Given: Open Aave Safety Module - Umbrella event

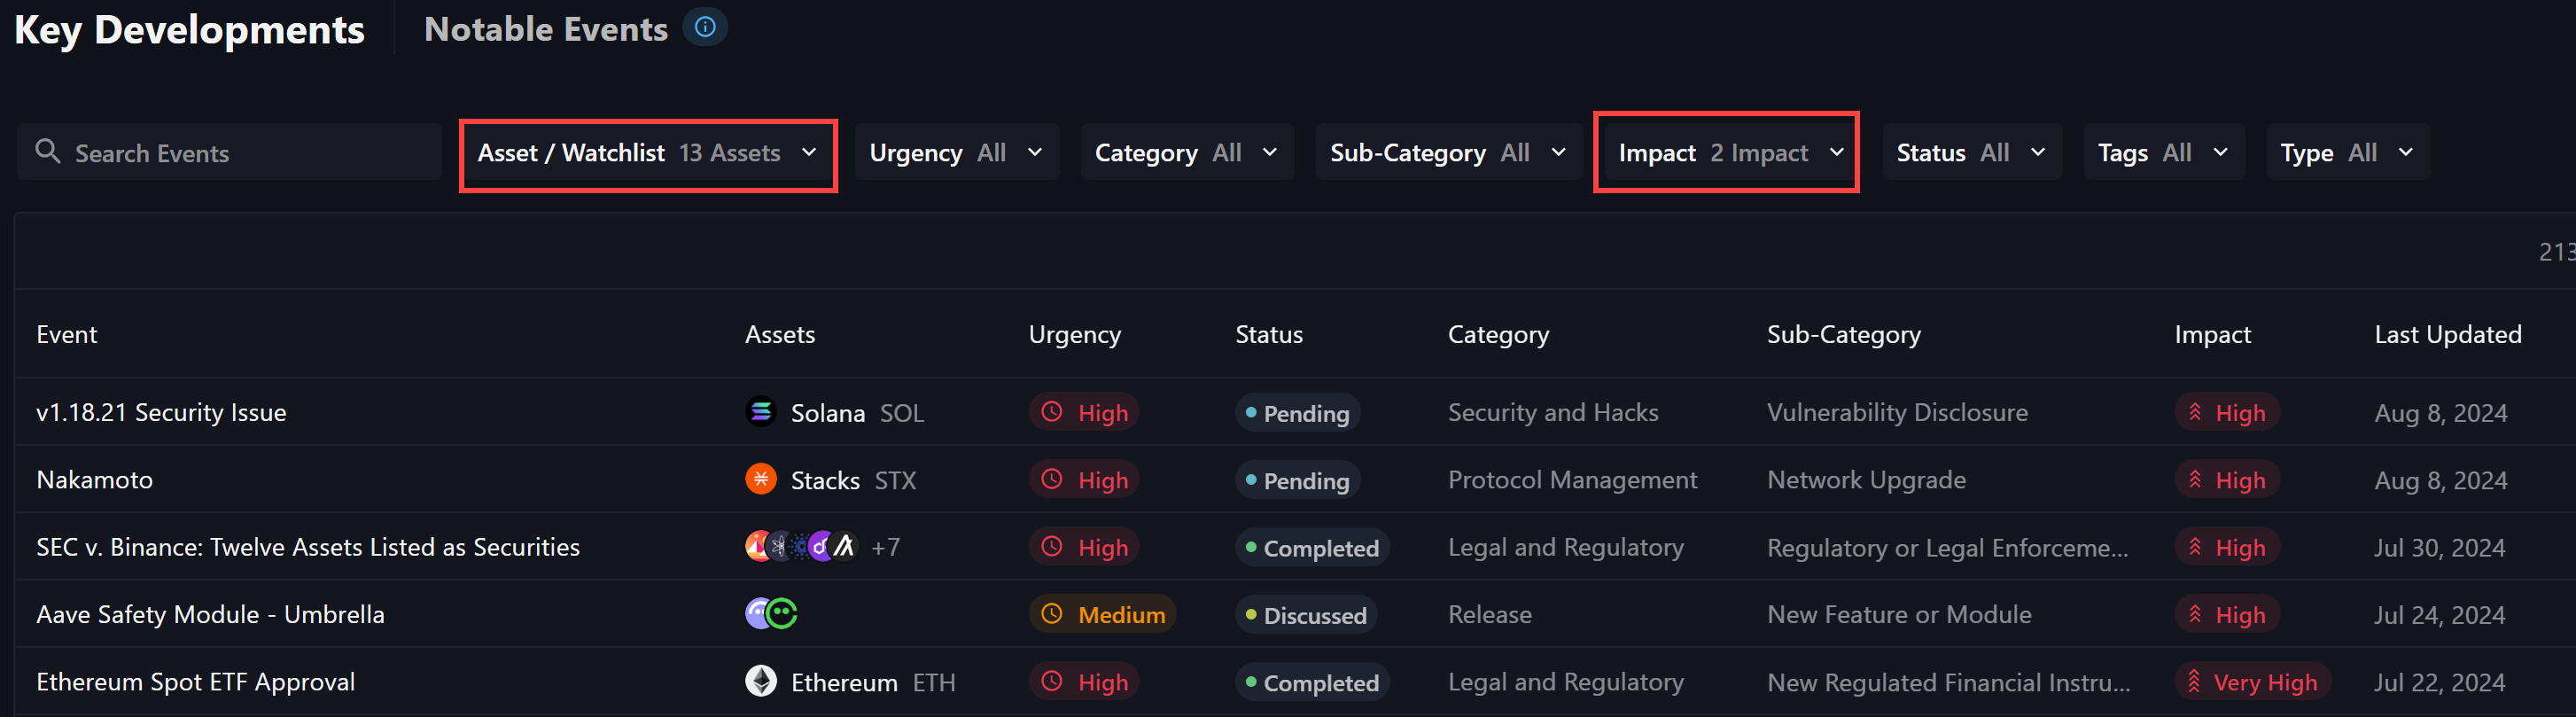Looking at the screenshot, I should [210, 614].
